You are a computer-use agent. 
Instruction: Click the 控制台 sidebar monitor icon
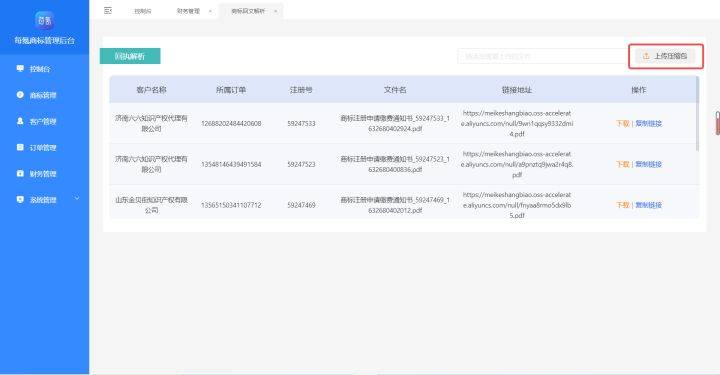tap(20, 68)
